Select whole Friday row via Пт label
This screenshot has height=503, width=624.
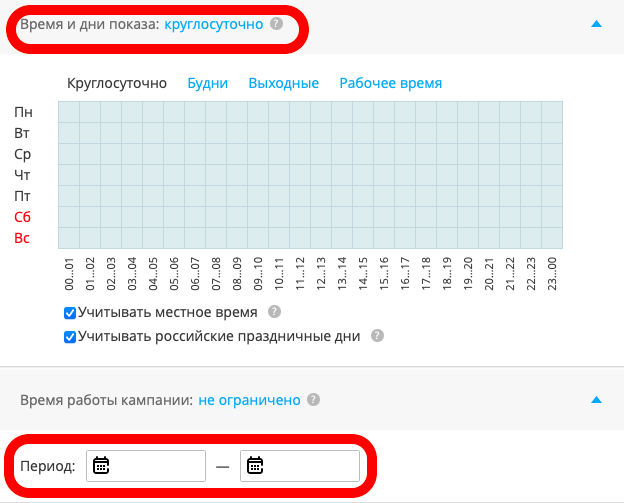click(x=22, y=196)
